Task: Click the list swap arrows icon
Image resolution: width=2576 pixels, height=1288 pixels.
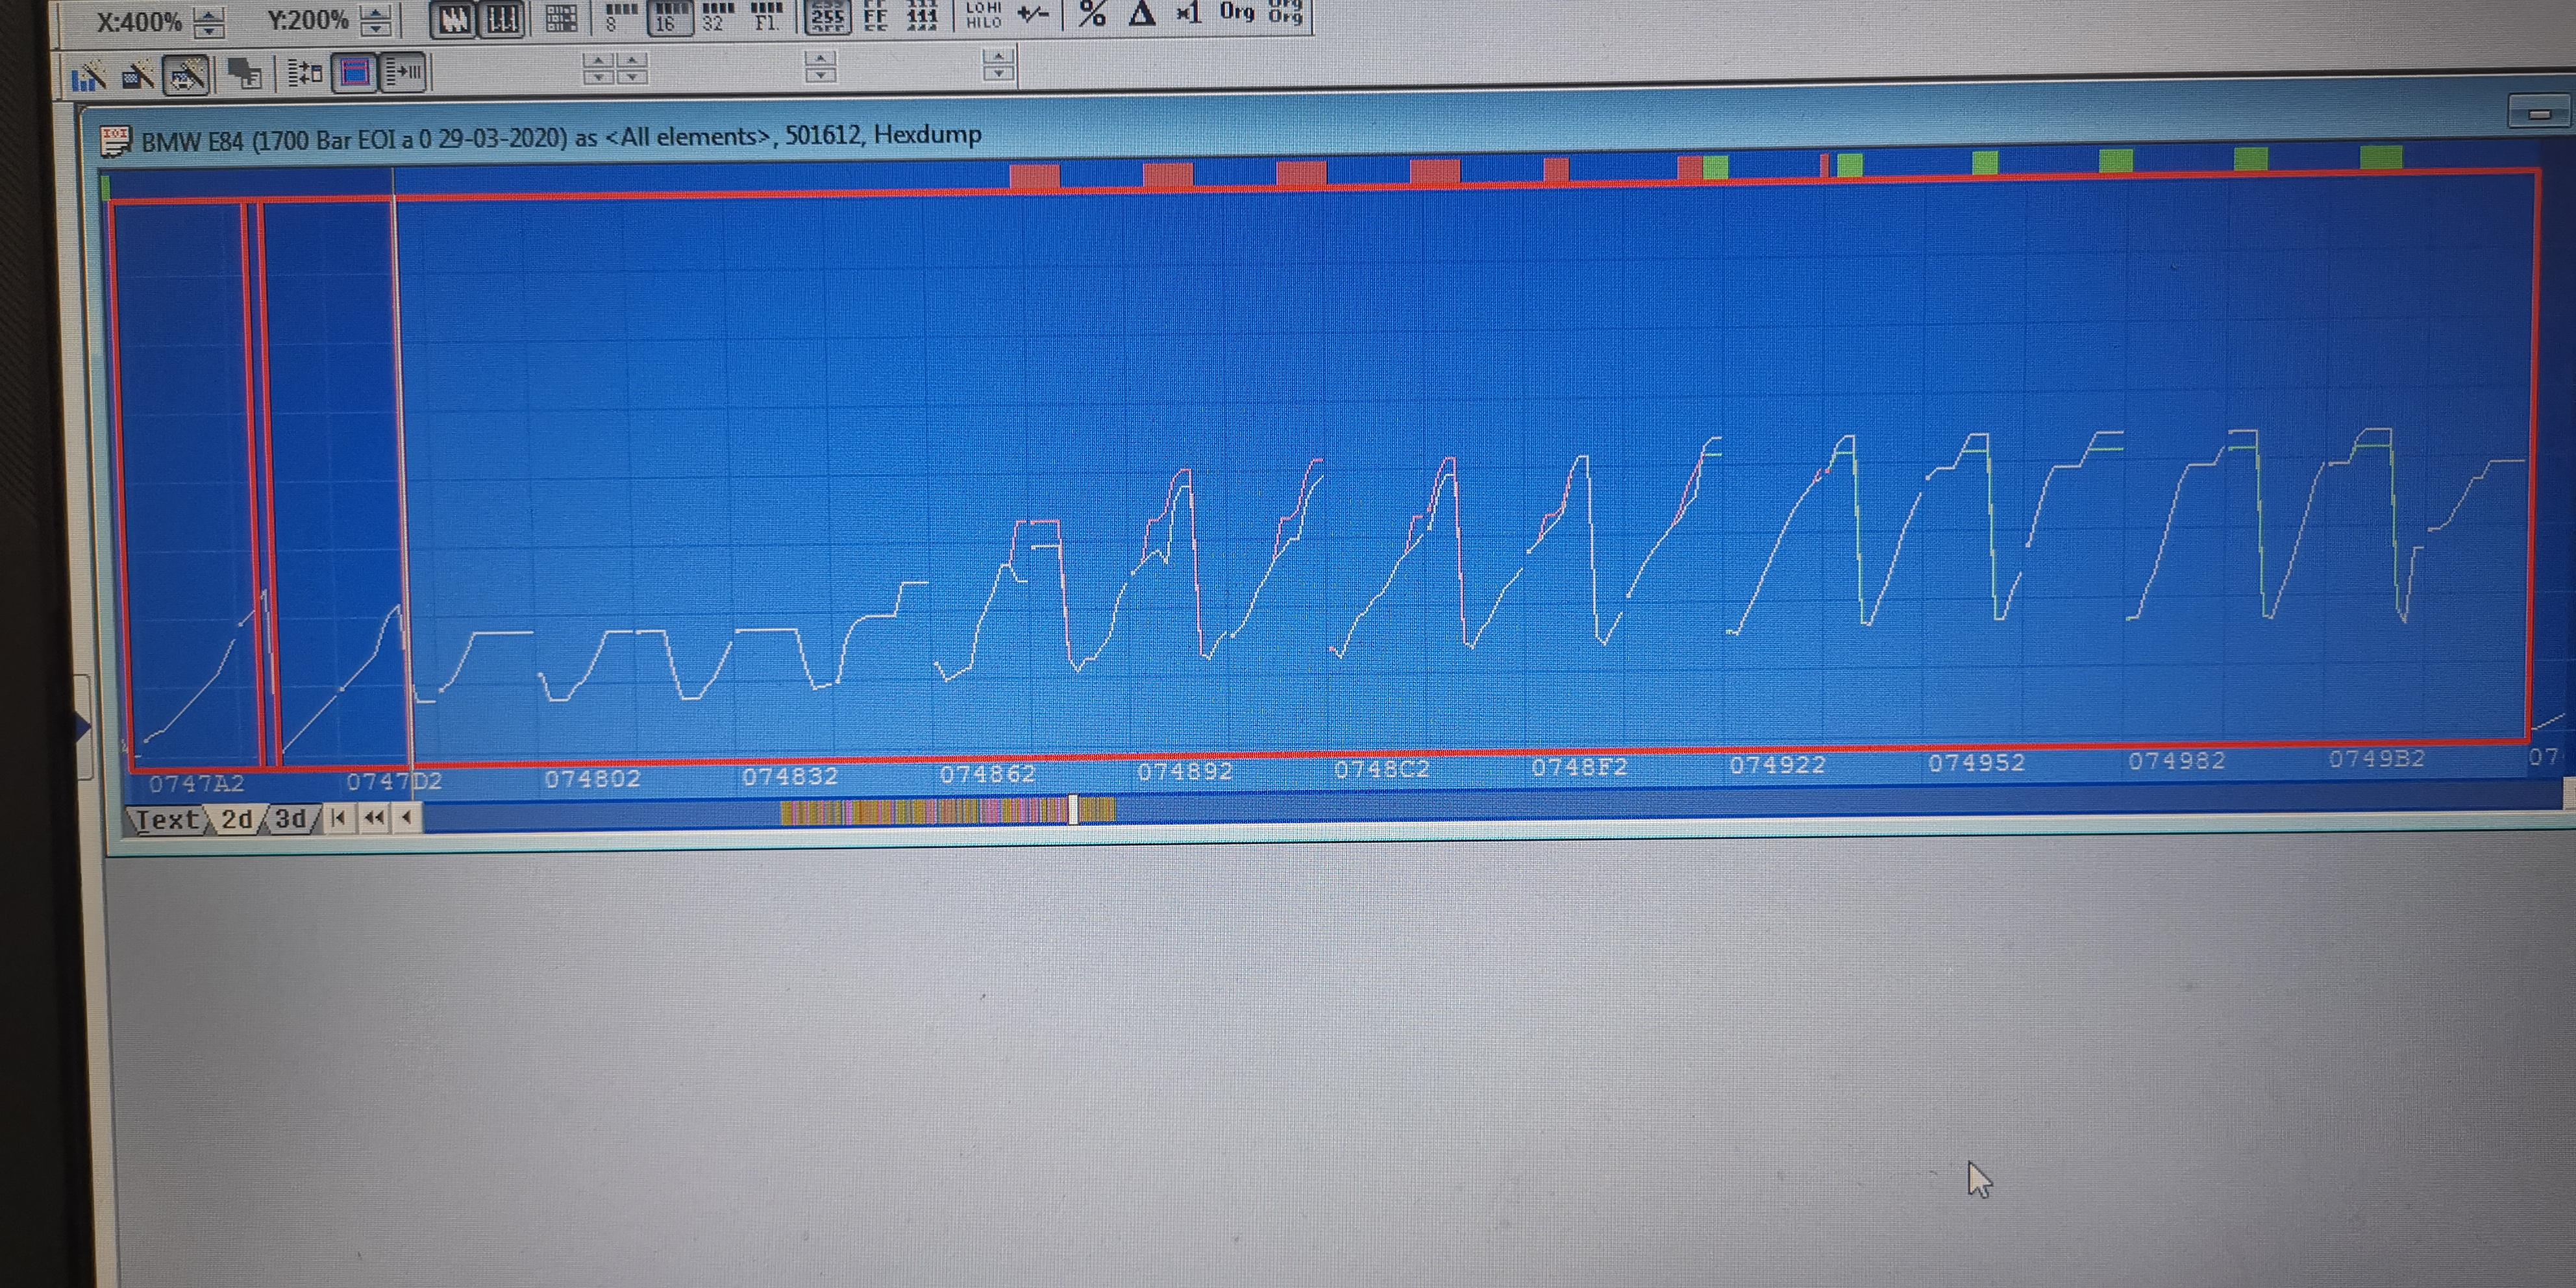Action: [304, 73]
